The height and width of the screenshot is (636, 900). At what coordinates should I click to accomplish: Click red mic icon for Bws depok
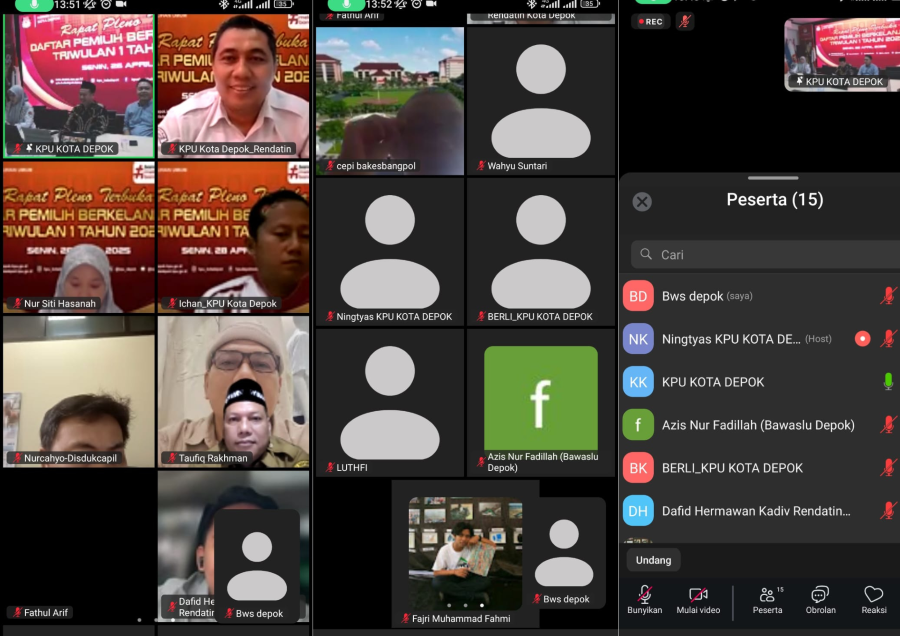click(887, 296)
